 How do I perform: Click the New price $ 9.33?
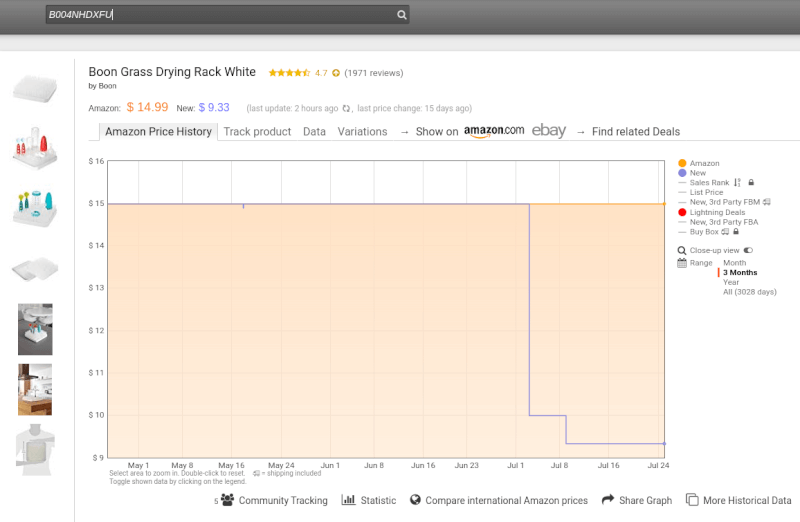(x=214, y=108)
